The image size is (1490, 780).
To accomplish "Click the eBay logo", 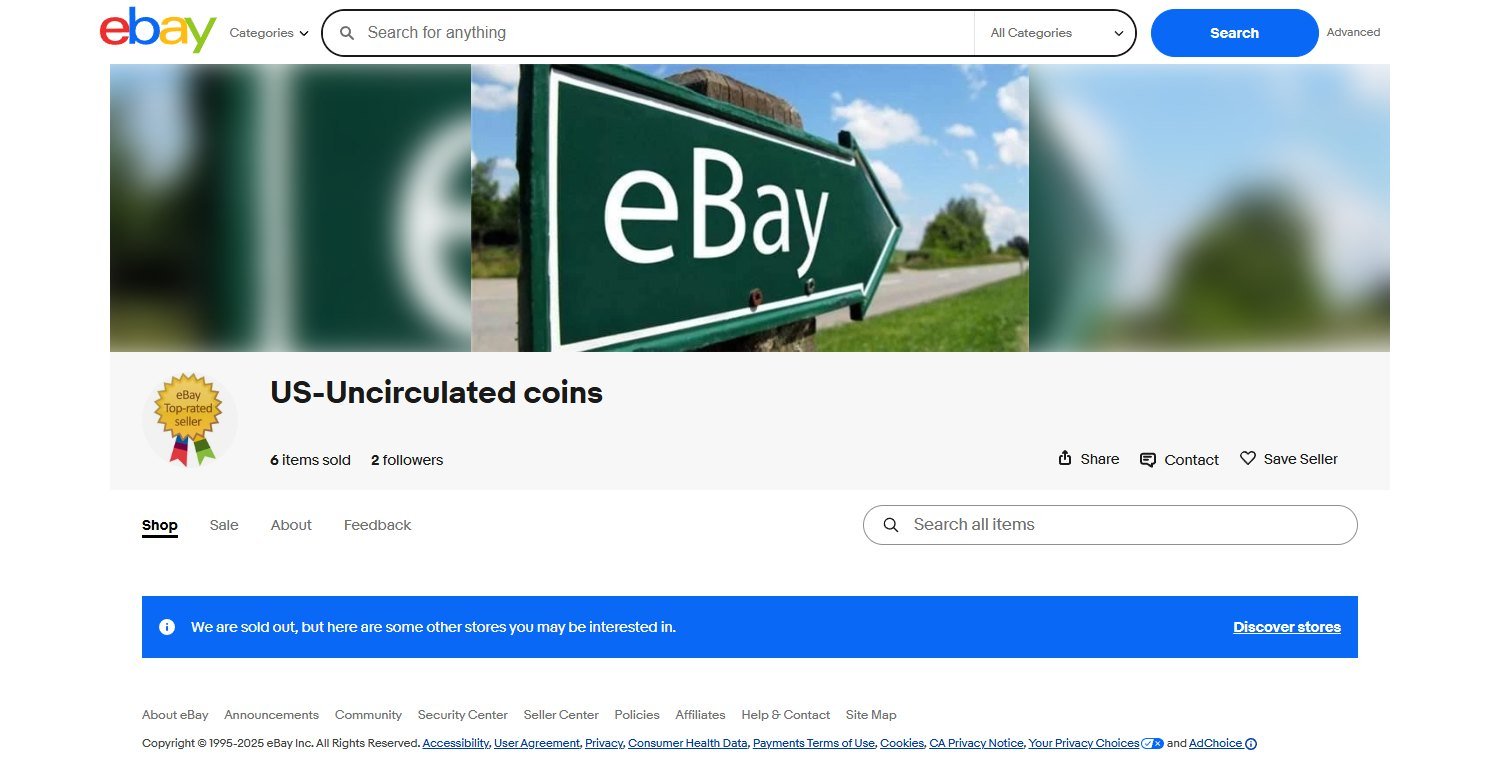I will pyautogui.click(x=158, y=30).
